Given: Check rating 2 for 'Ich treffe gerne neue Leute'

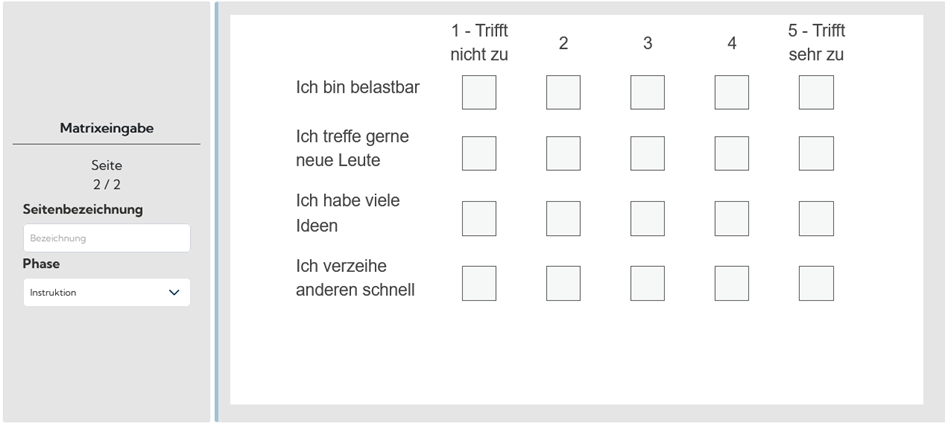Looking at the screenshot, I should tap(563, 154).
